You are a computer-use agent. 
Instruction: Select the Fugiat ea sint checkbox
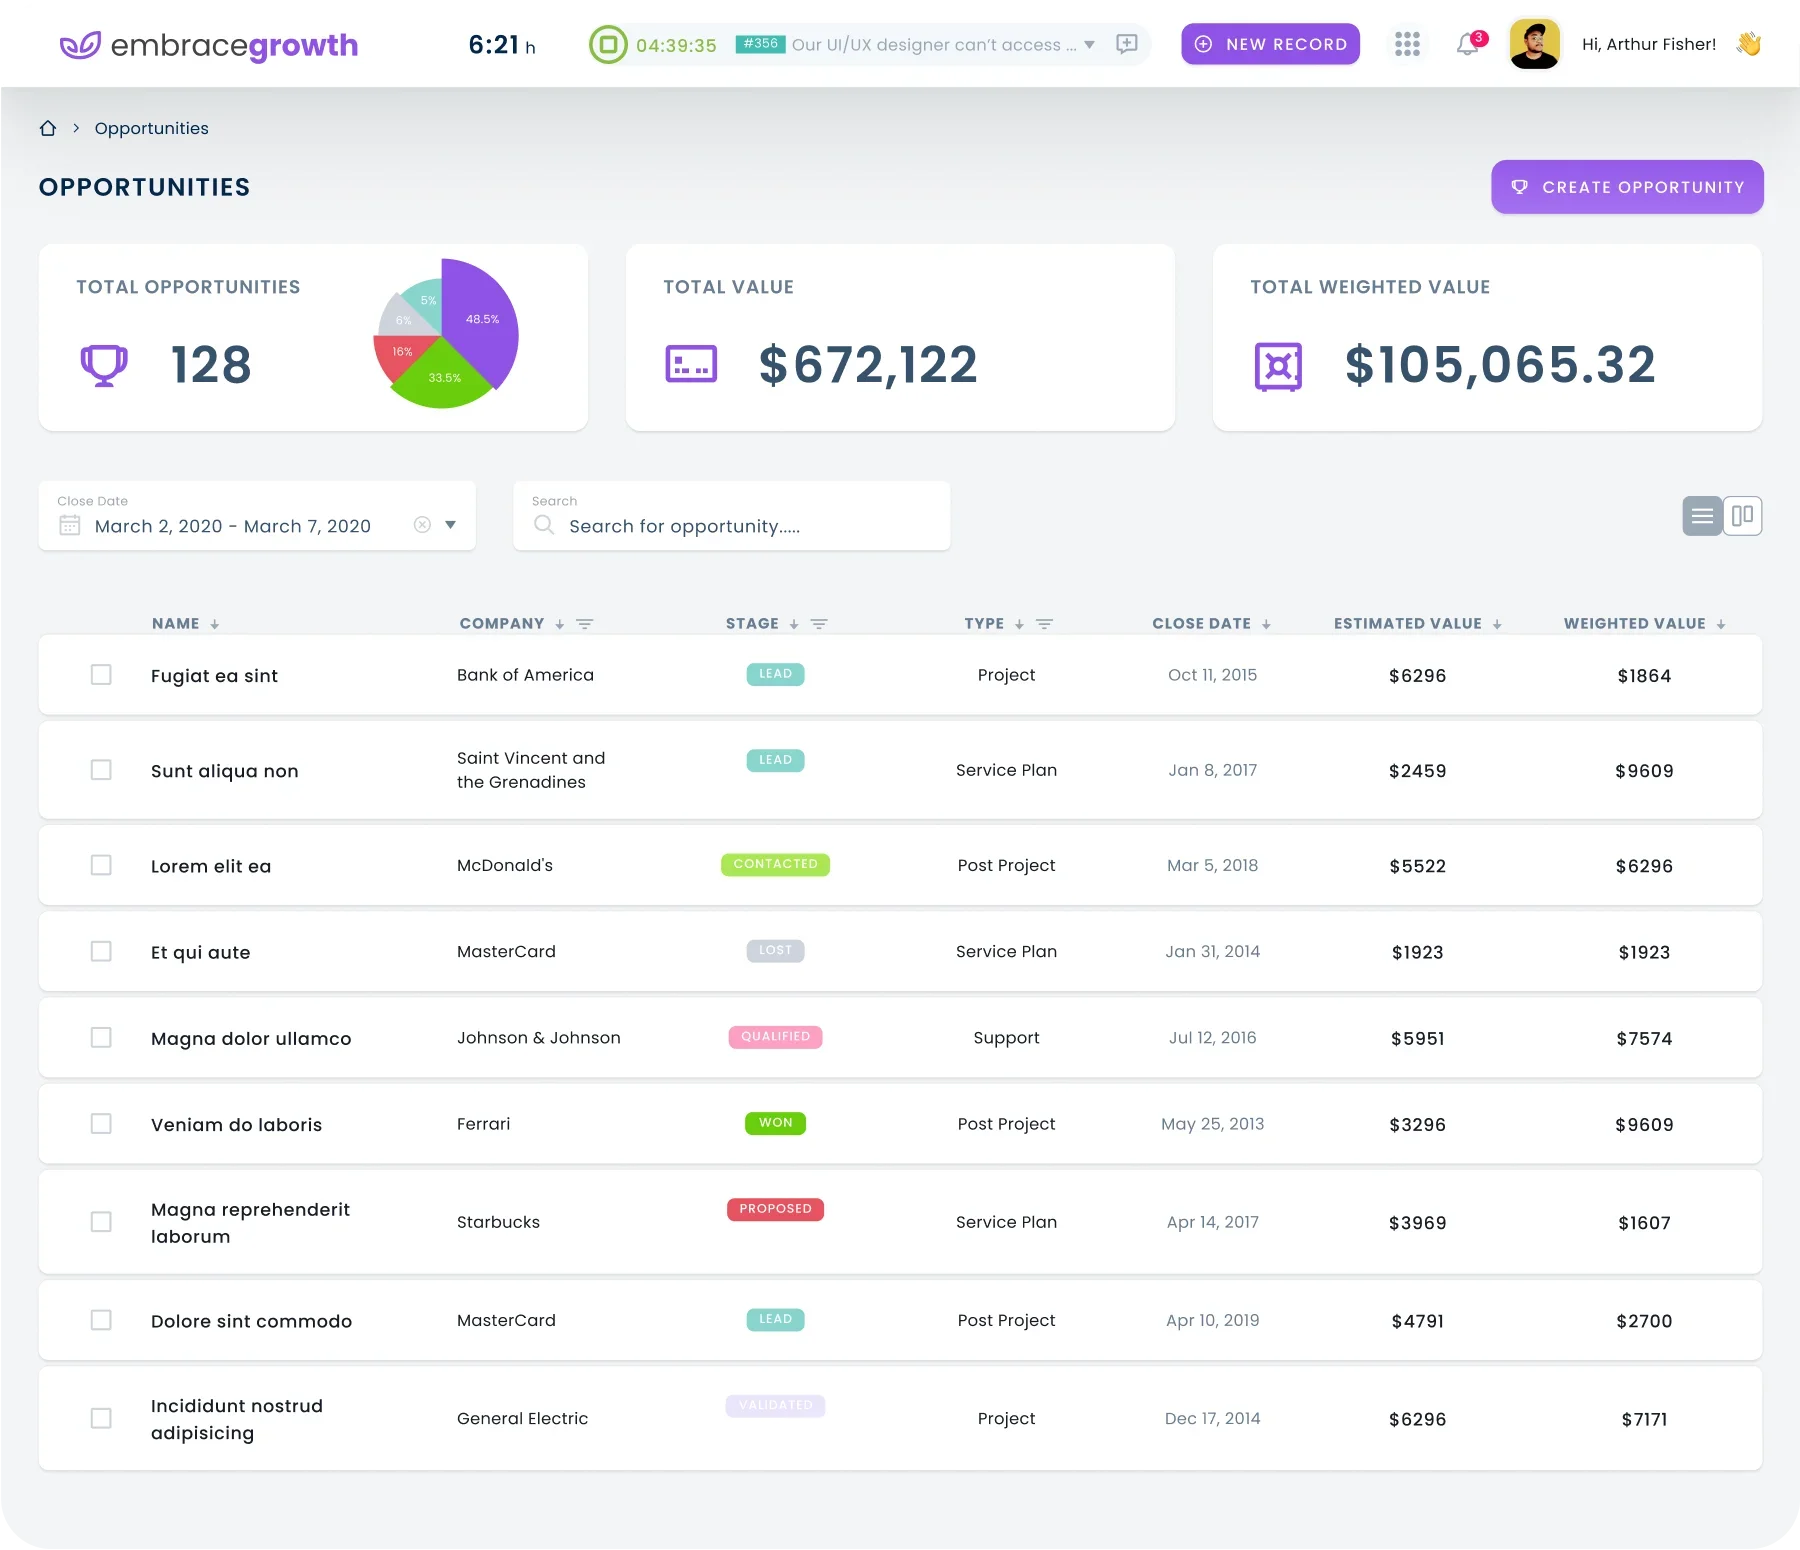coord(101,675)
